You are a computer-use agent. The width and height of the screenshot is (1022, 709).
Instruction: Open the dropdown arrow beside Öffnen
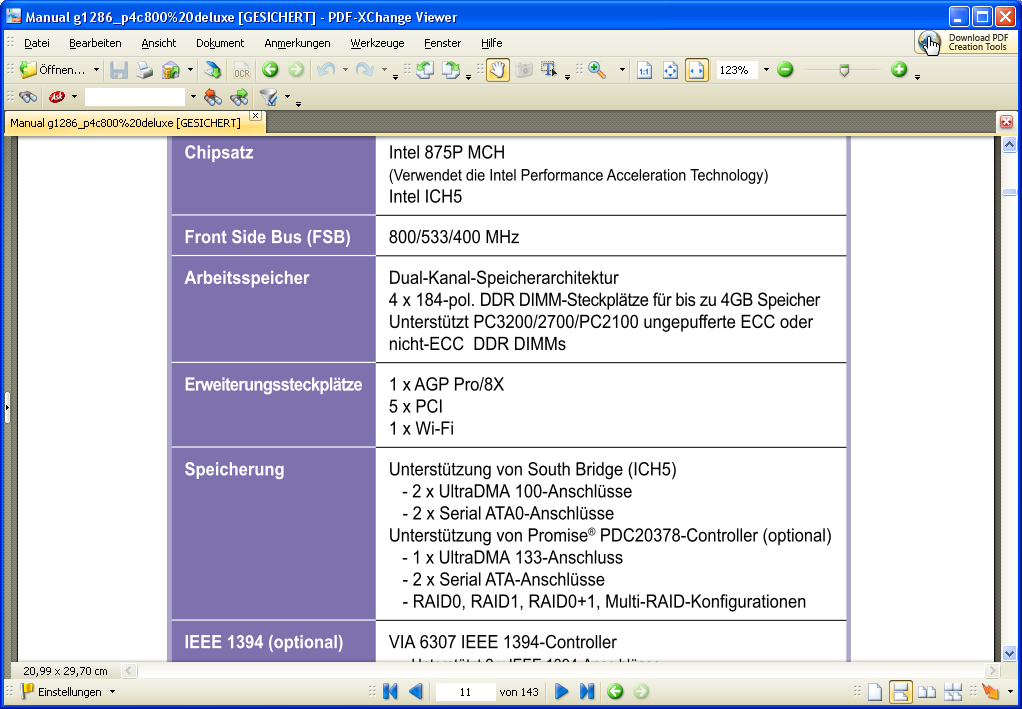click(96, 70)
